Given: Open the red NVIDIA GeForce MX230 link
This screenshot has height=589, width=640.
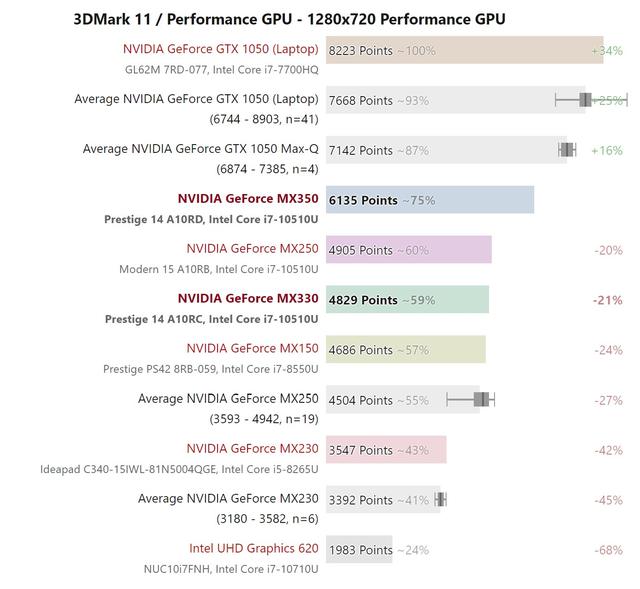Looking at the screenshot, I should point(252,449).
